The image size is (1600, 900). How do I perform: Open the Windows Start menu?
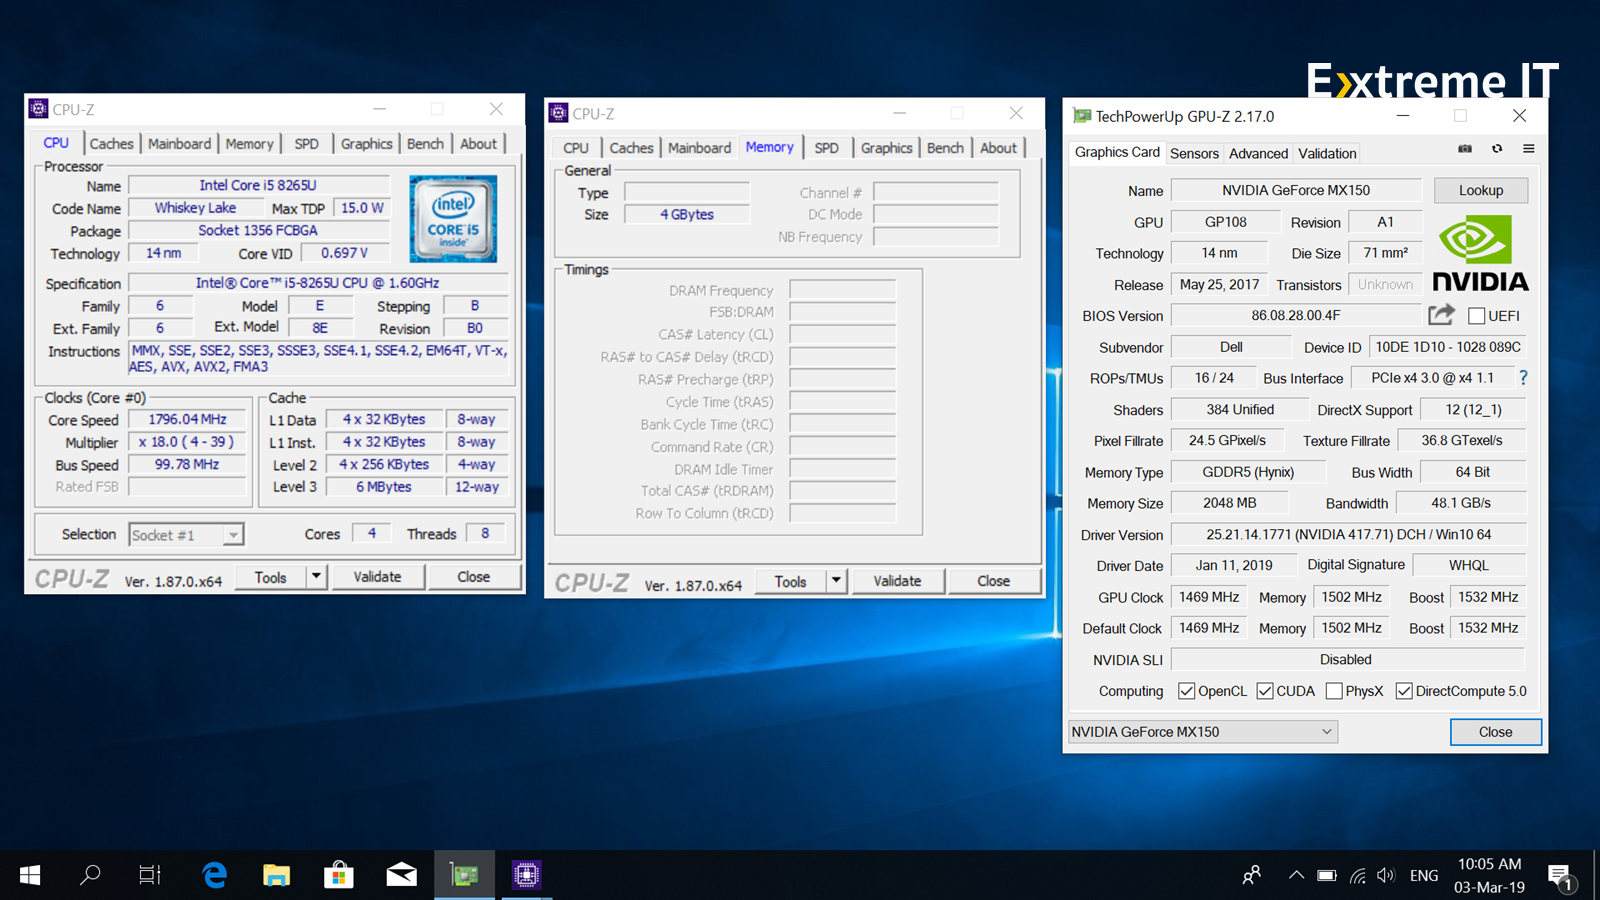pos(30,875)
